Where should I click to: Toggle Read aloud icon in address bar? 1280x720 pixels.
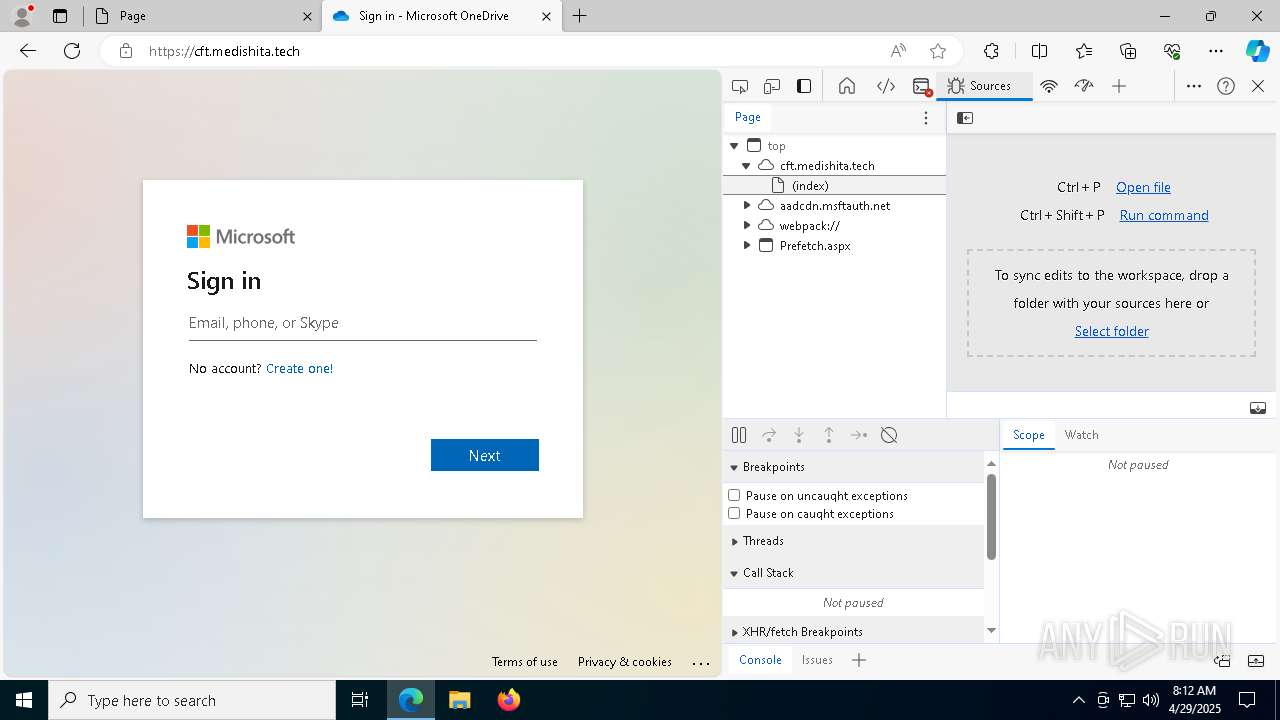pos(898,51)
